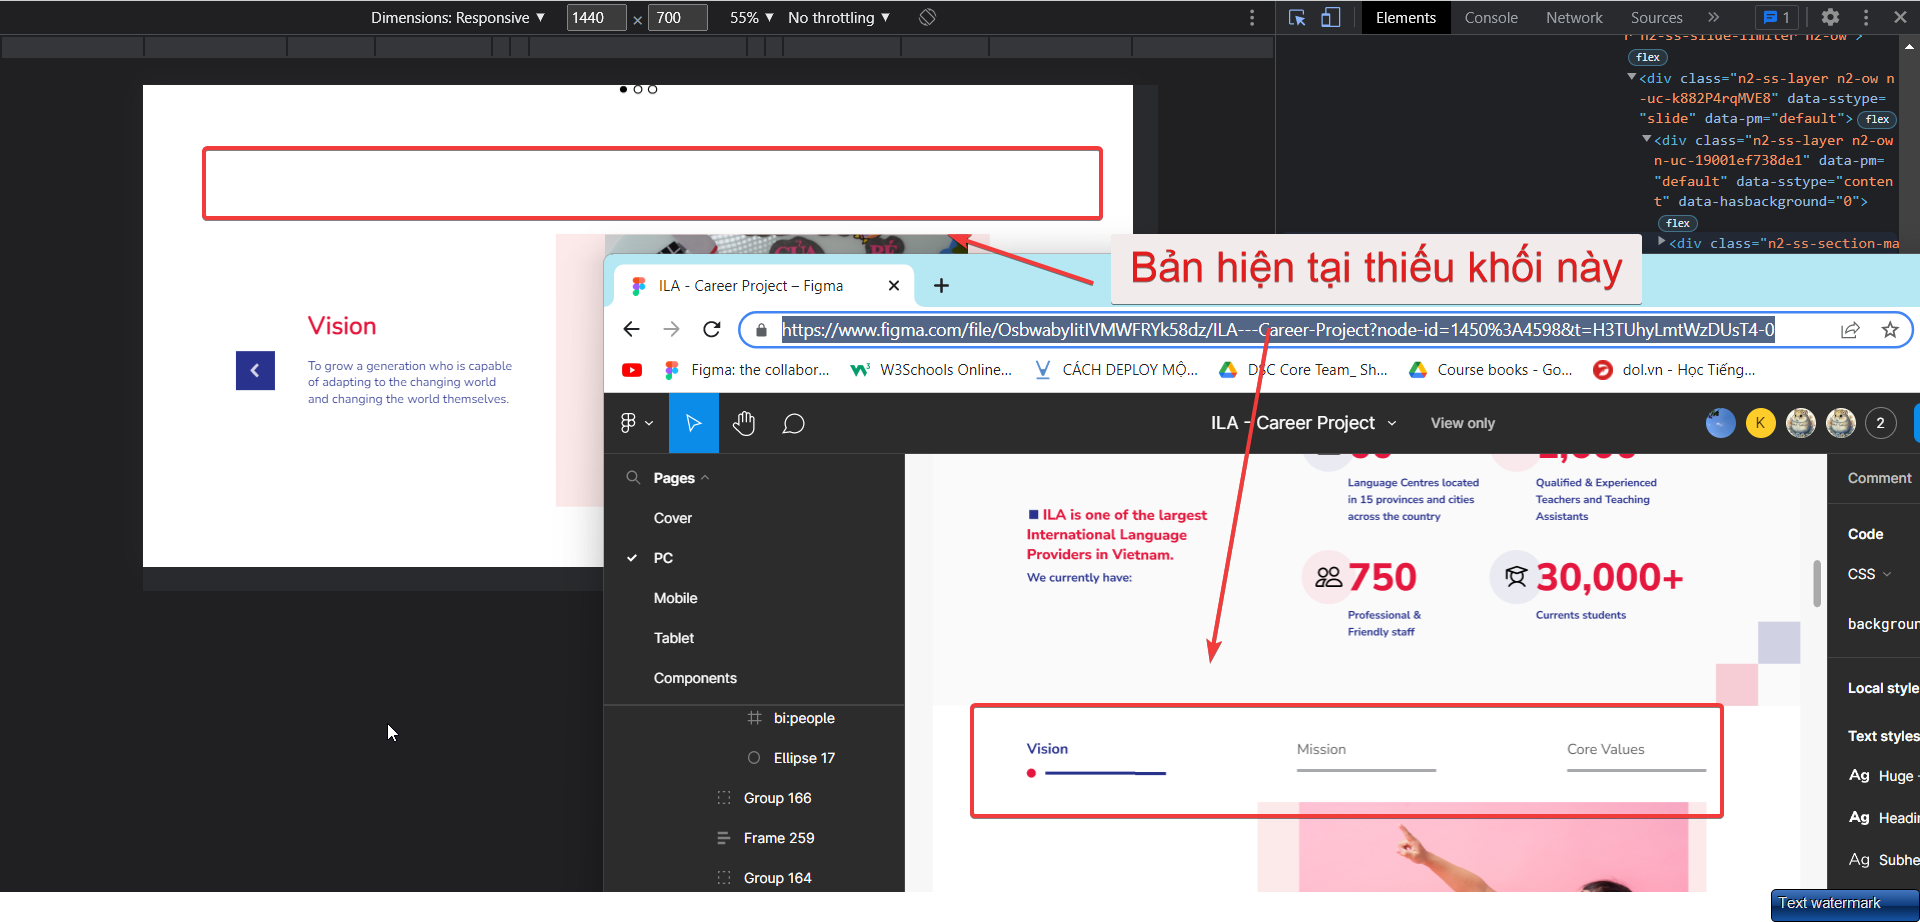The image size is (1920, 922).
Task: Select the Figma Hand tool
Action: (743, 423)
